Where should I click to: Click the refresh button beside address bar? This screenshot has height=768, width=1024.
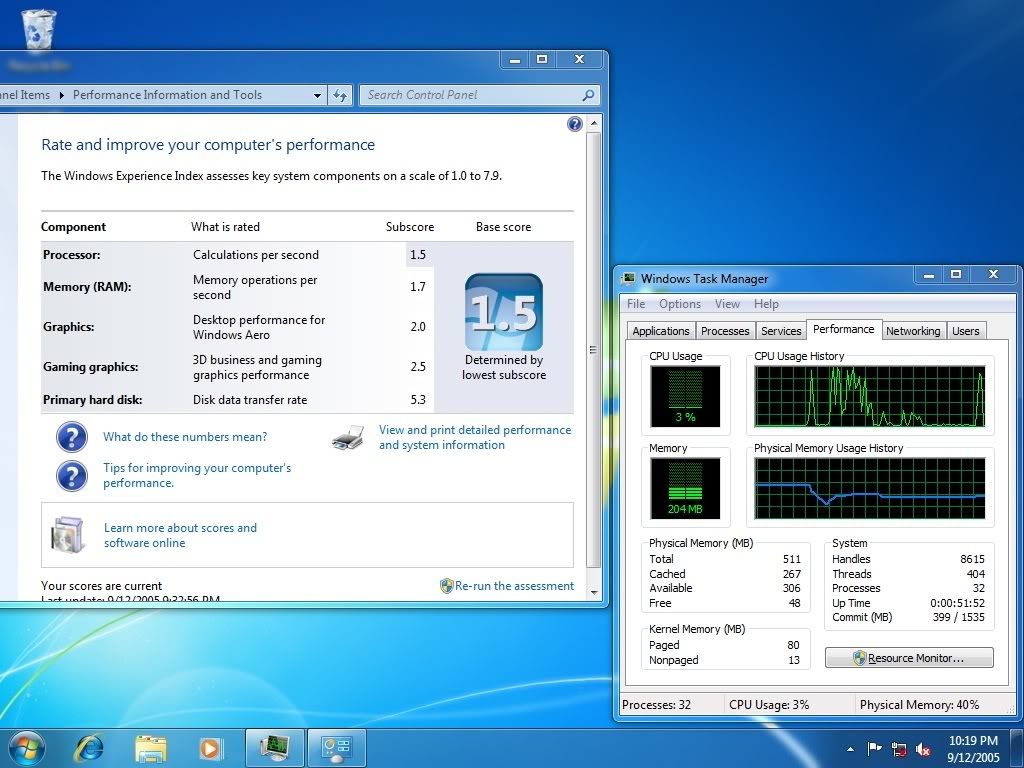pos(340,95)
